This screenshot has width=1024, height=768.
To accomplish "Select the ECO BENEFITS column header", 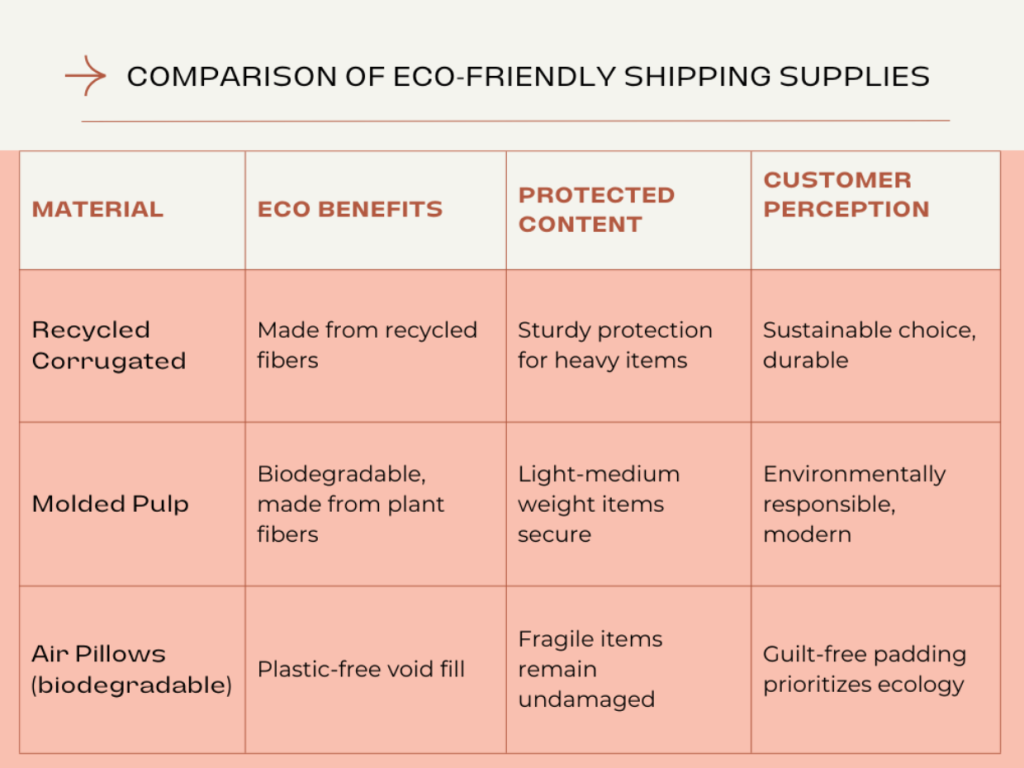I will click(x=350, y=210).
